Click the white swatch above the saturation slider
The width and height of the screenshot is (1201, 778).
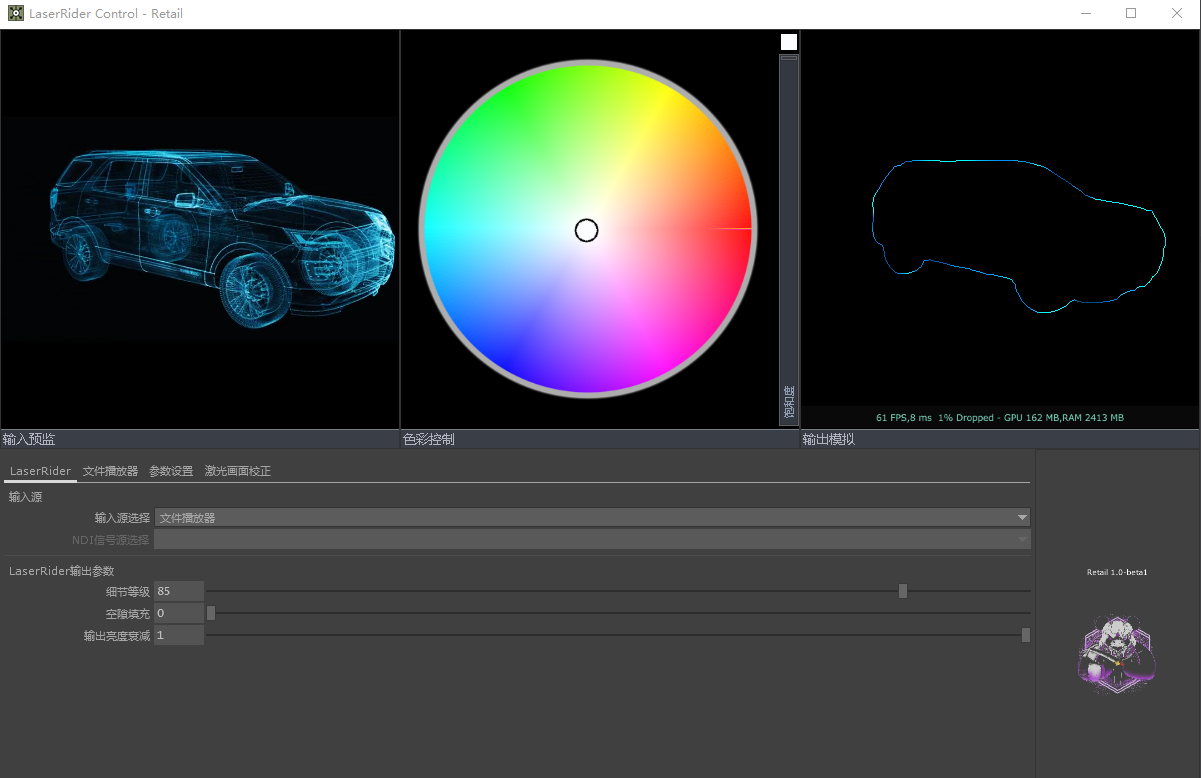point(789,42)
